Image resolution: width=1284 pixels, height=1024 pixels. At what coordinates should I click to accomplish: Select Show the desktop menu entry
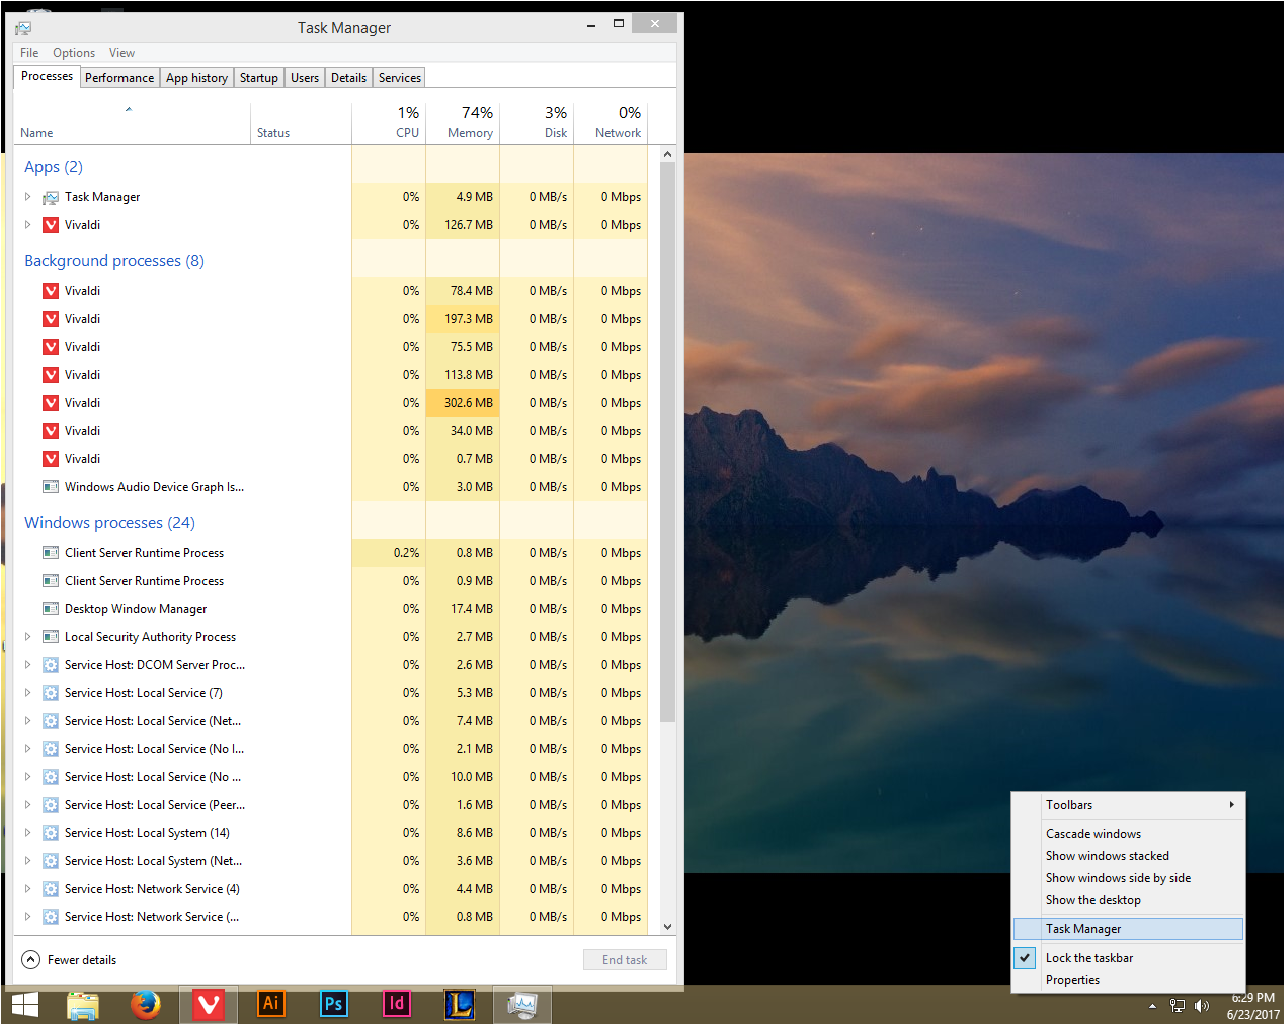(1128, 900)
